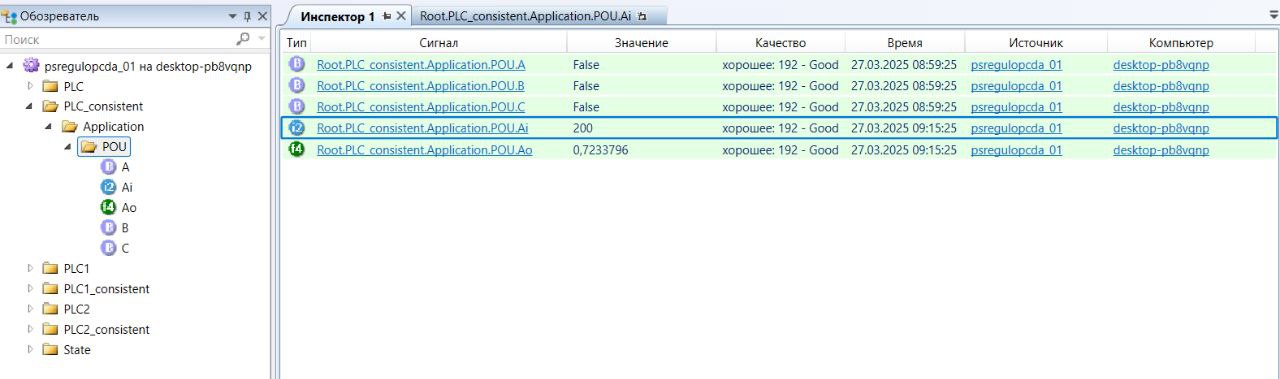Screen dimensions: 1280x379
Task: Collapse the PLC_consistent folder arrow
Action: click(30, 106)
